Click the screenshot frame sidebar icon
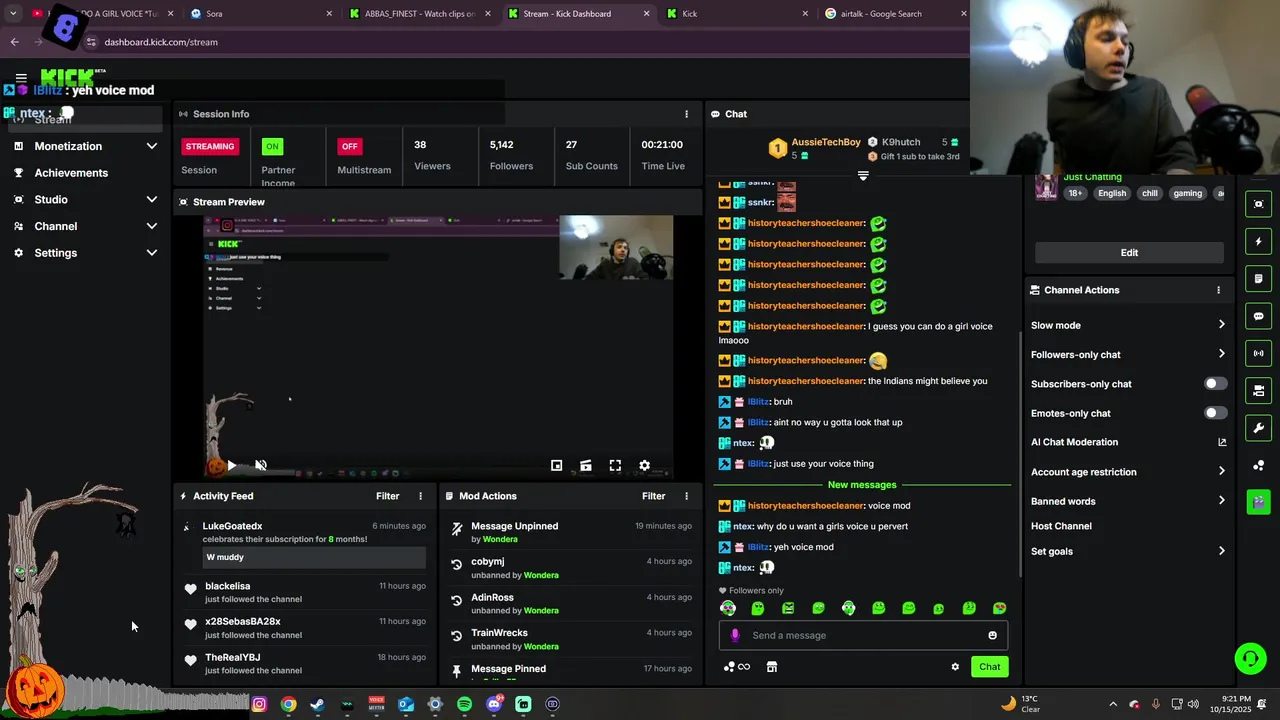This screenshot has width=1280, height=720. [1258, 204]
